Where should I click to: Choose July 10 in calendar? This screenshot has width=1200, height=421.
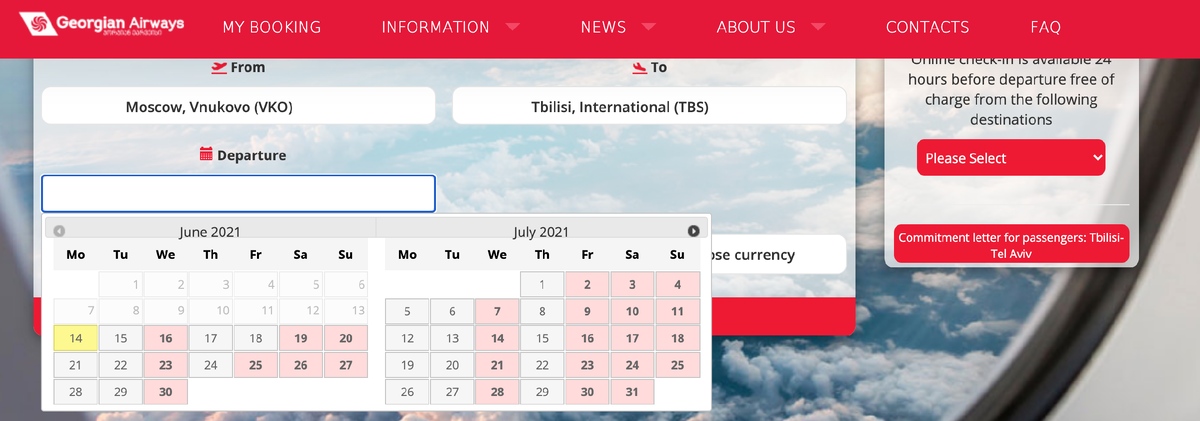[x=632, y=311]
